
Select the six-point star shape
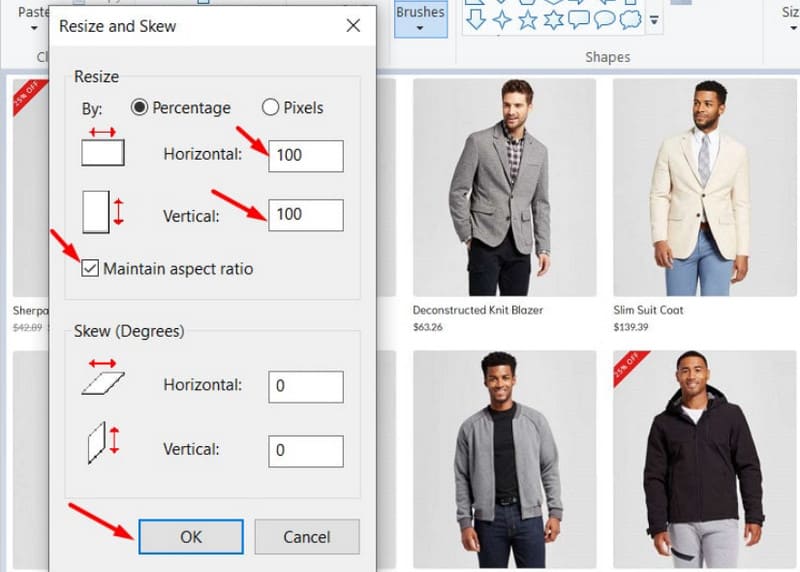pos(554,19)
